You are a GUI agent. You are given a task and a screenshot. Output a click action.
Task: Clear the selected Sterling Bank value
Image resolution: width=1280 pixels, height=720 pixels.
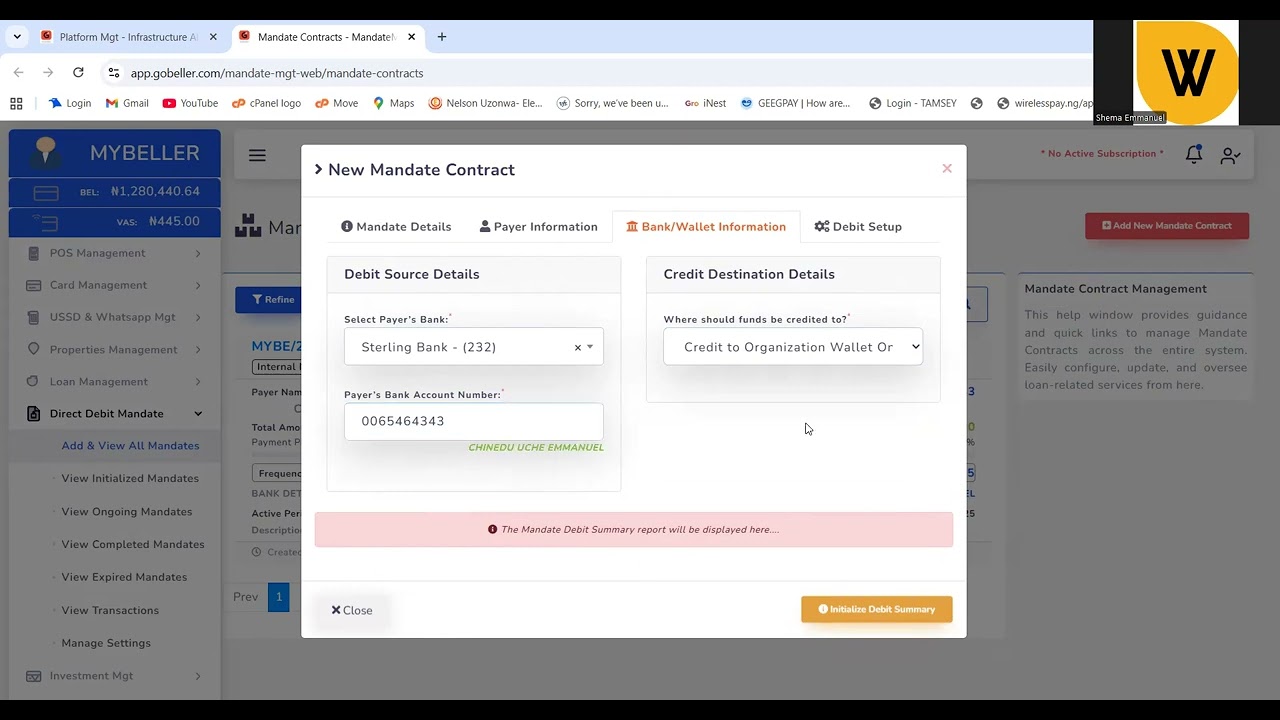(x=577, y=347)
